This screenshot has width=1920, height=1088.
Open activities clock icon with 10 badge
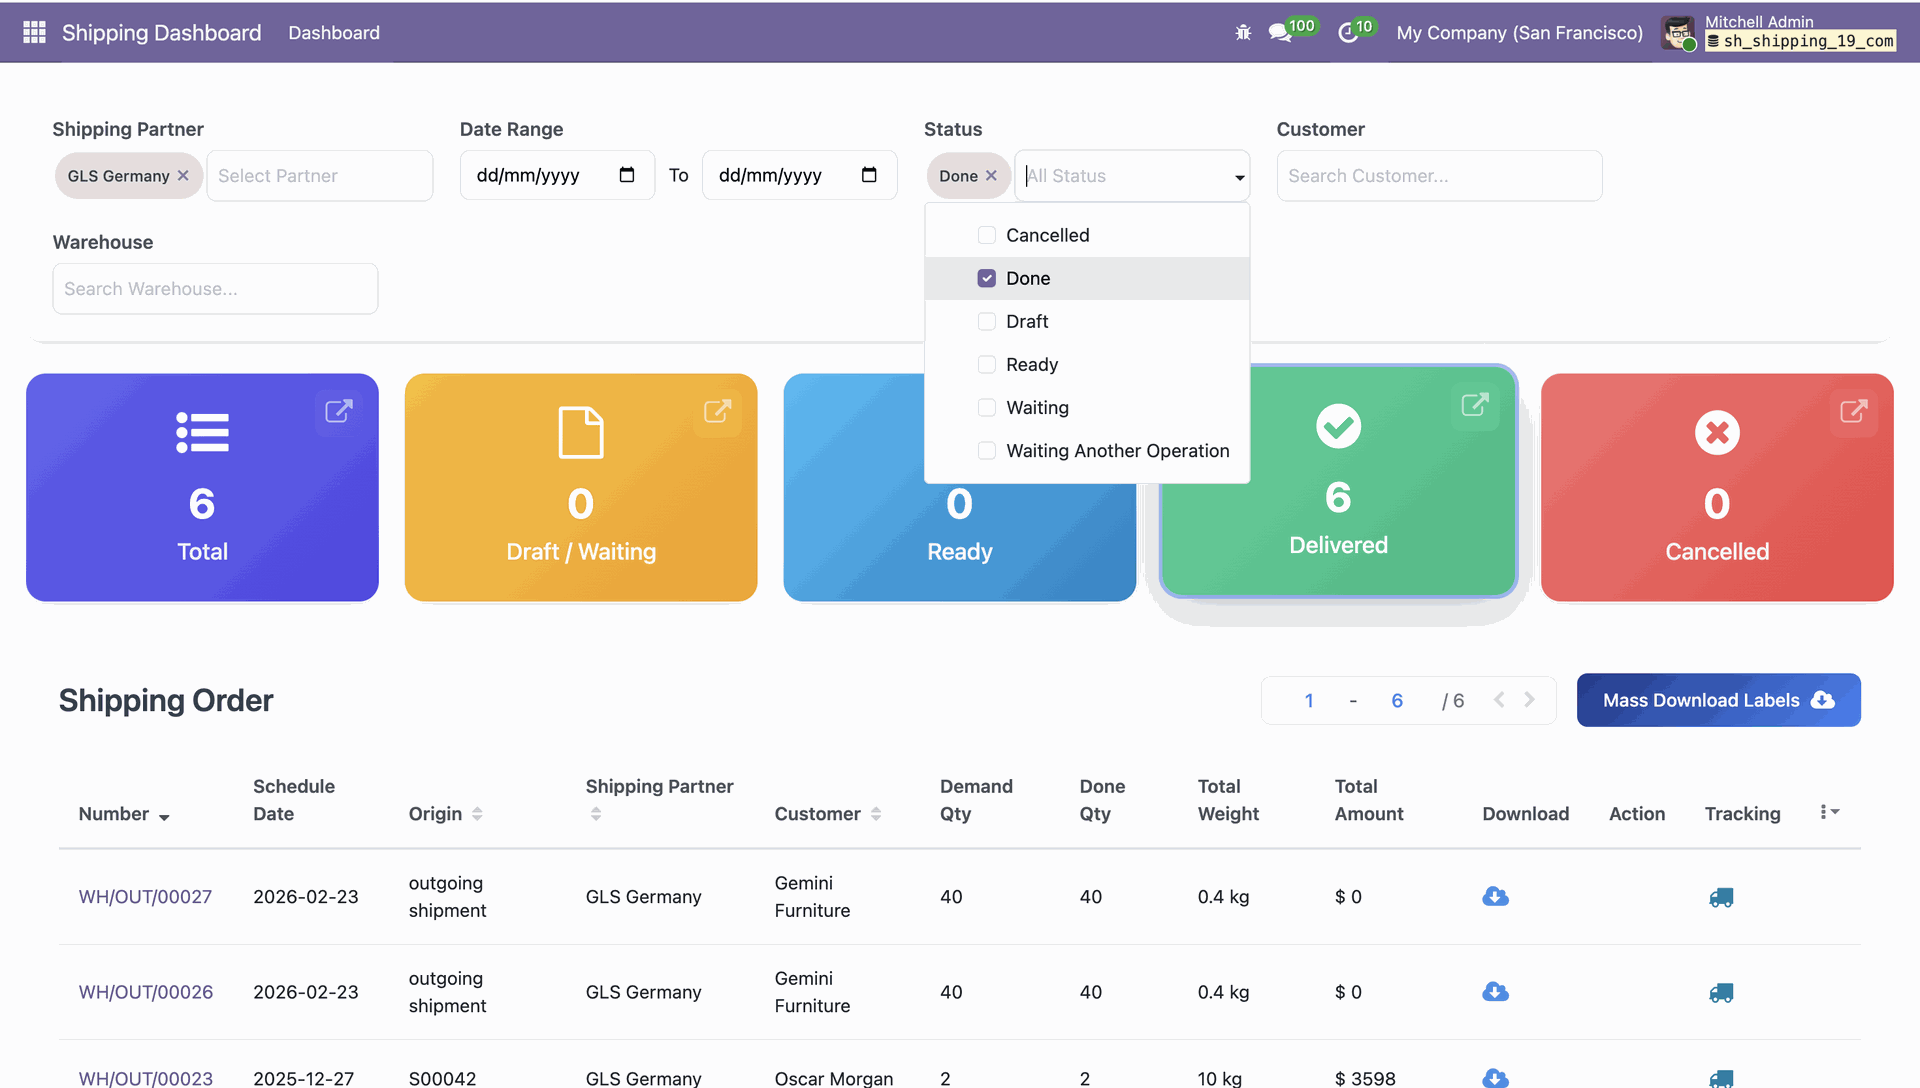click(x=1348, y=33)
